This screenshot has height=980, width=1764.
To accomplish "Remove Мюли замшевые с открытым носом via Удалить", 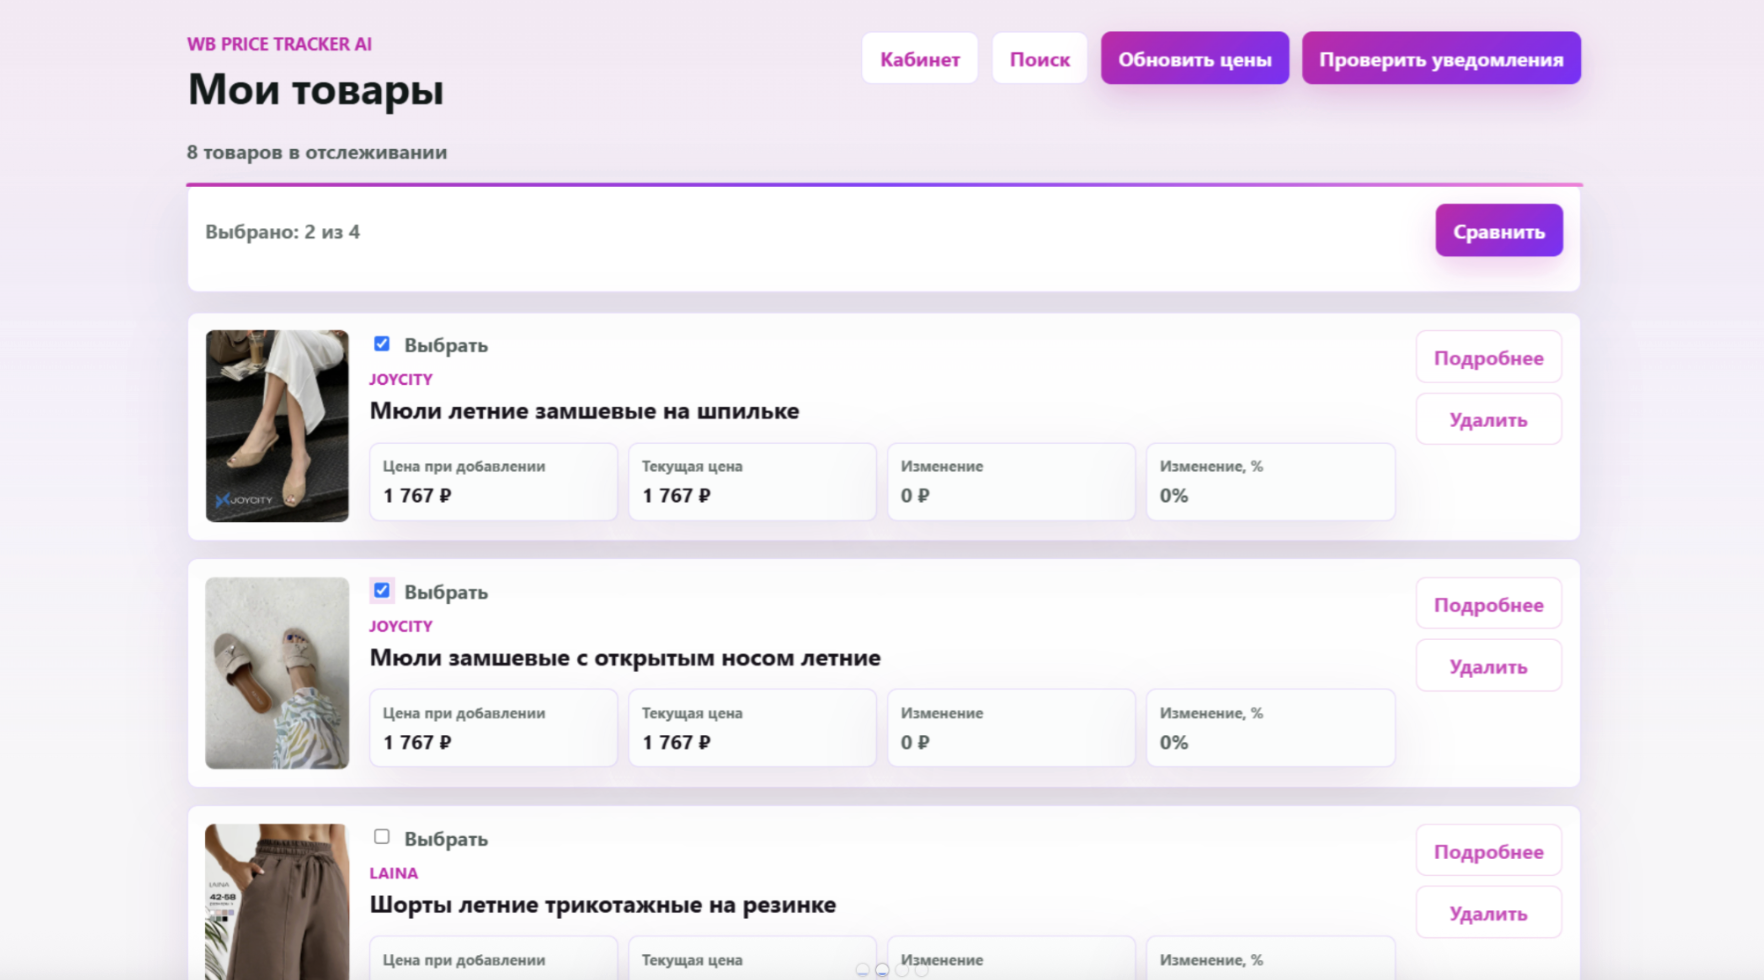I will [x=1488, y=666].
